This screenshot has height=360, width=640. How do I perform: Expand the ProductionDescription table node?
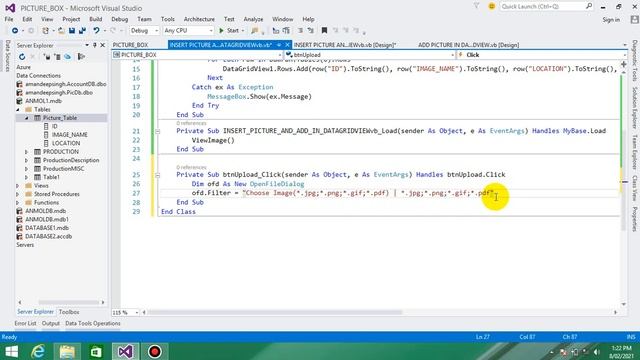point(27,160)
